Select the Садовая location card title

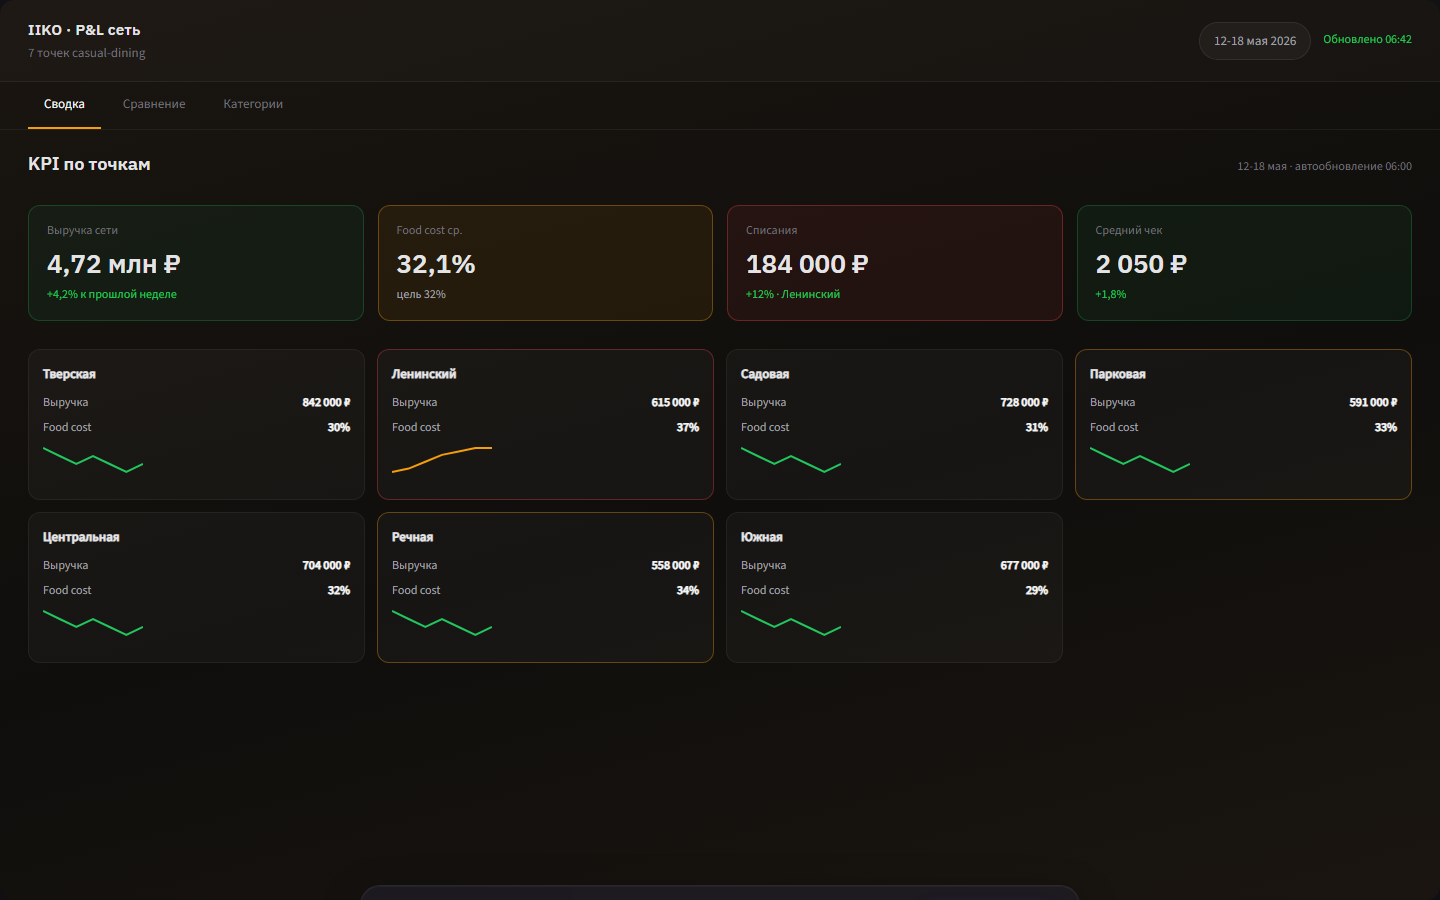click(765, 374)
